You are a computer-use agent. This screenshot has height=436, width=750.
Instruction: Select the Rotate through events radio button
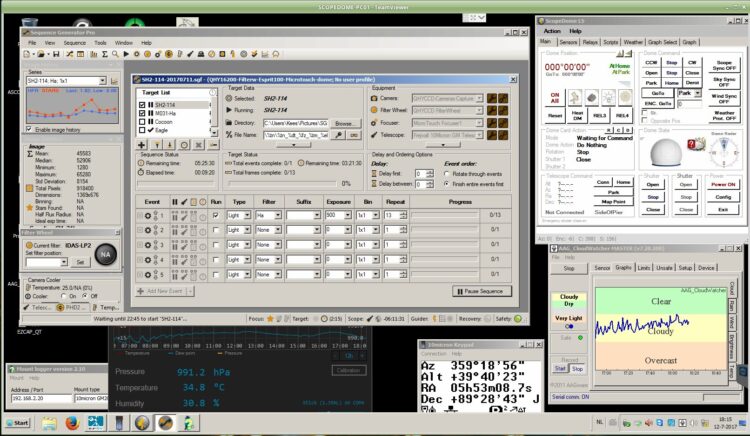click(447, 174)
